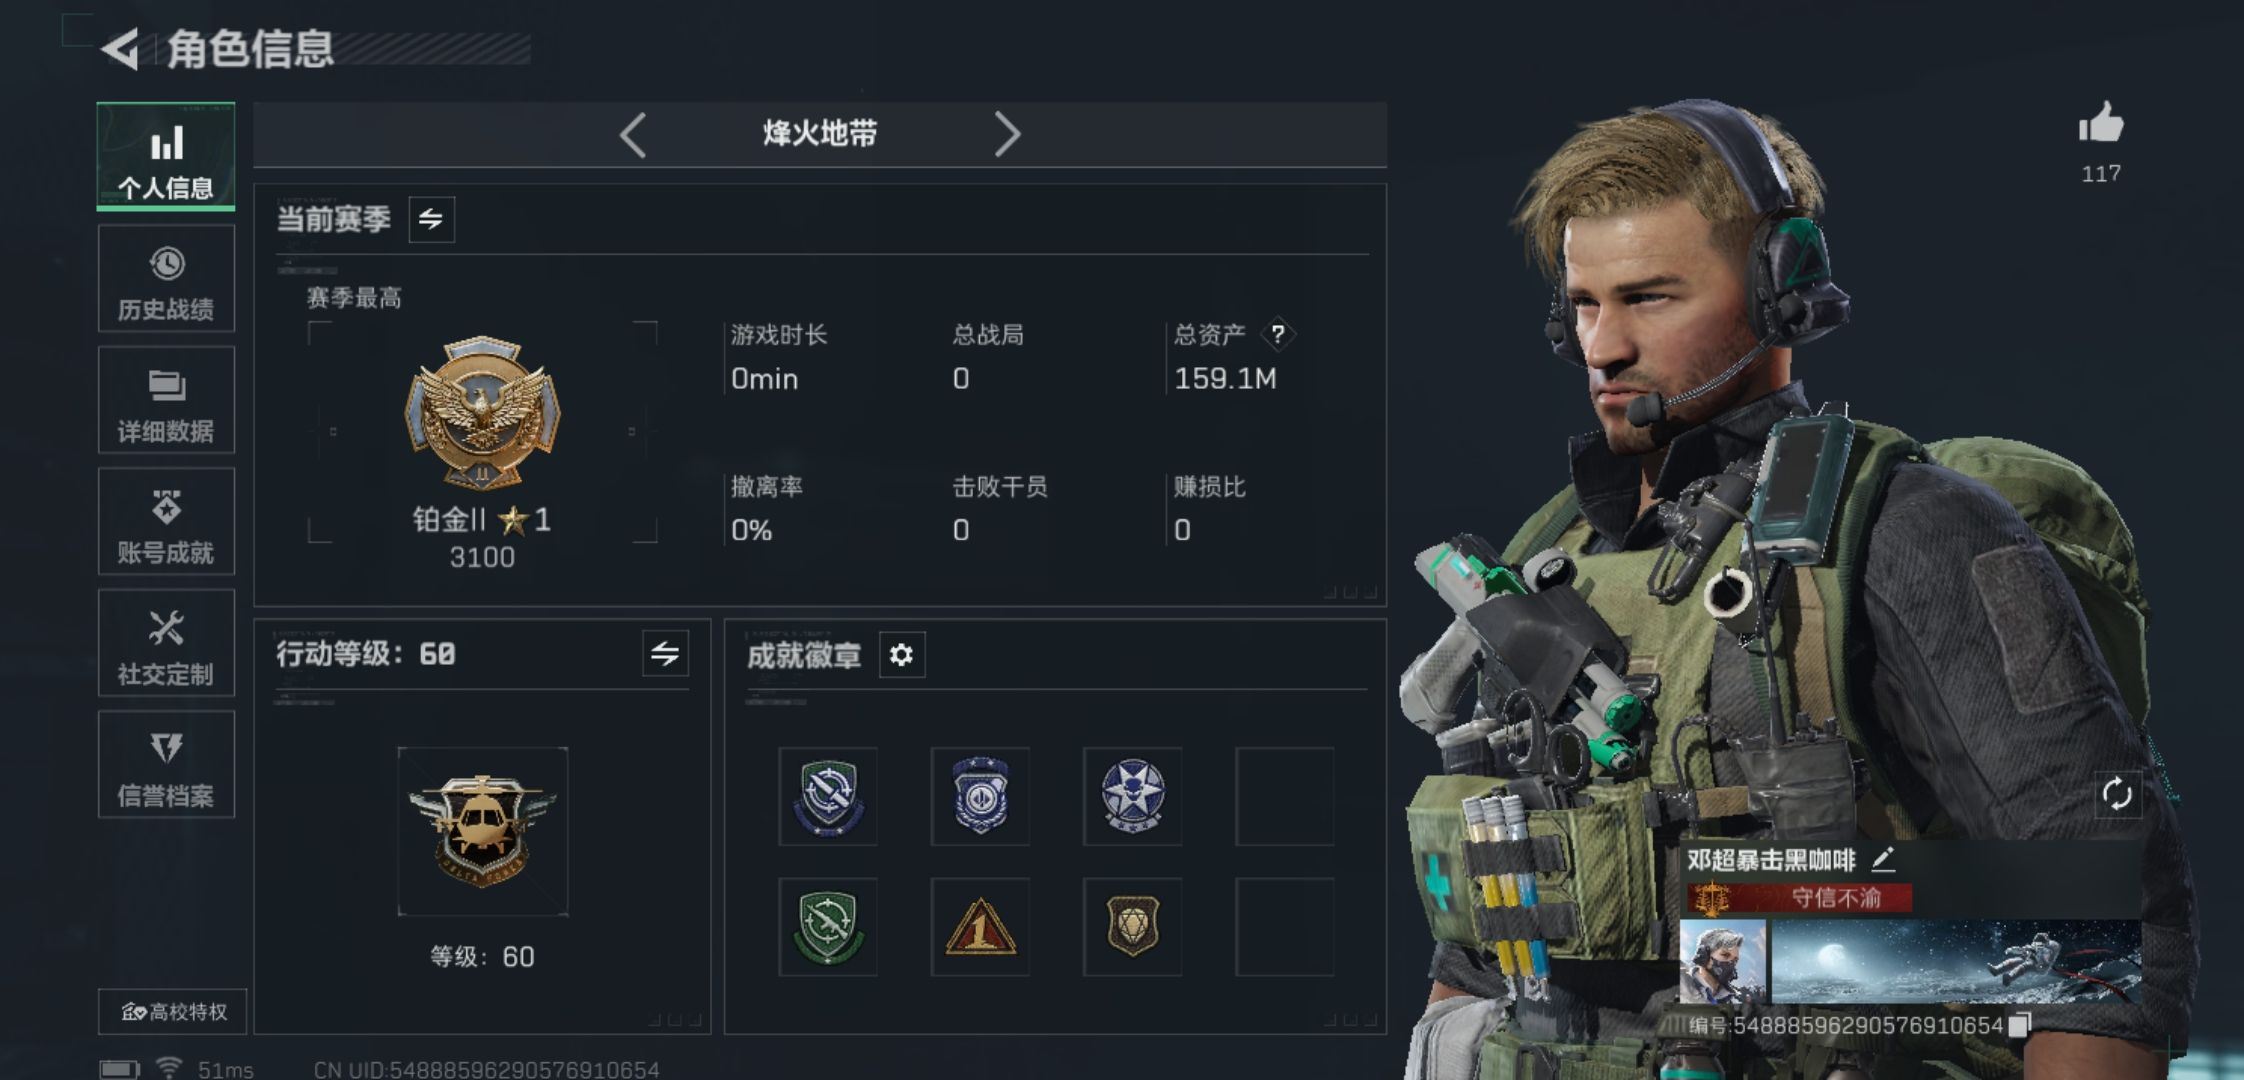Copy the 编号 ID with copy icon
This screenshot has width=2244, height=1080.
pyautogui.click(x=2019, y=1025)
